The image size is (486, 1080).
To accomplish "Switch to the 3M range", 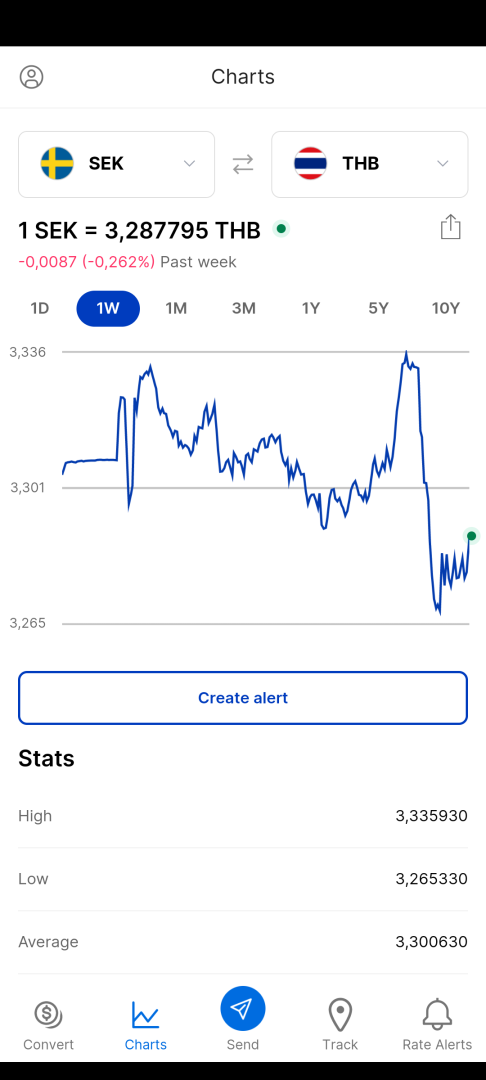I will point(244,308).
